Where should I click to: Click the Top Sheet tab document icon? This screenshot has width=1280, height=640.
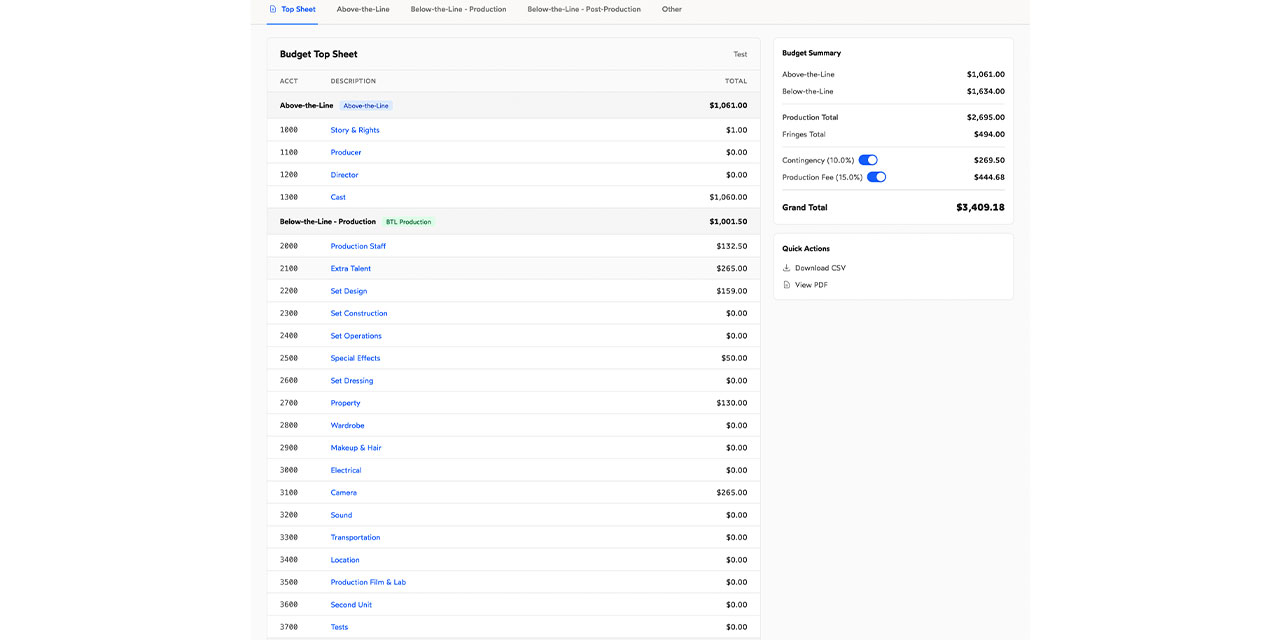273,9
